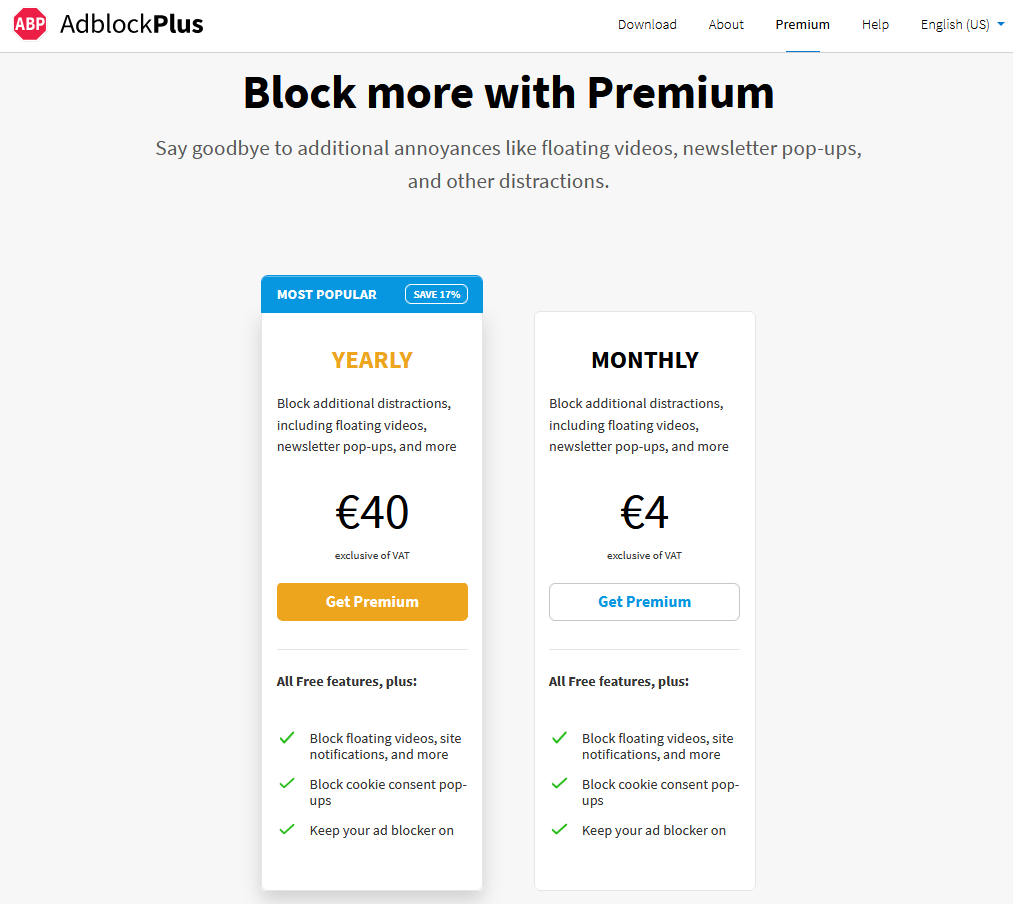Click the Monthly floating videos checkmark icon

pyautogui.click(x=559, y=737)
